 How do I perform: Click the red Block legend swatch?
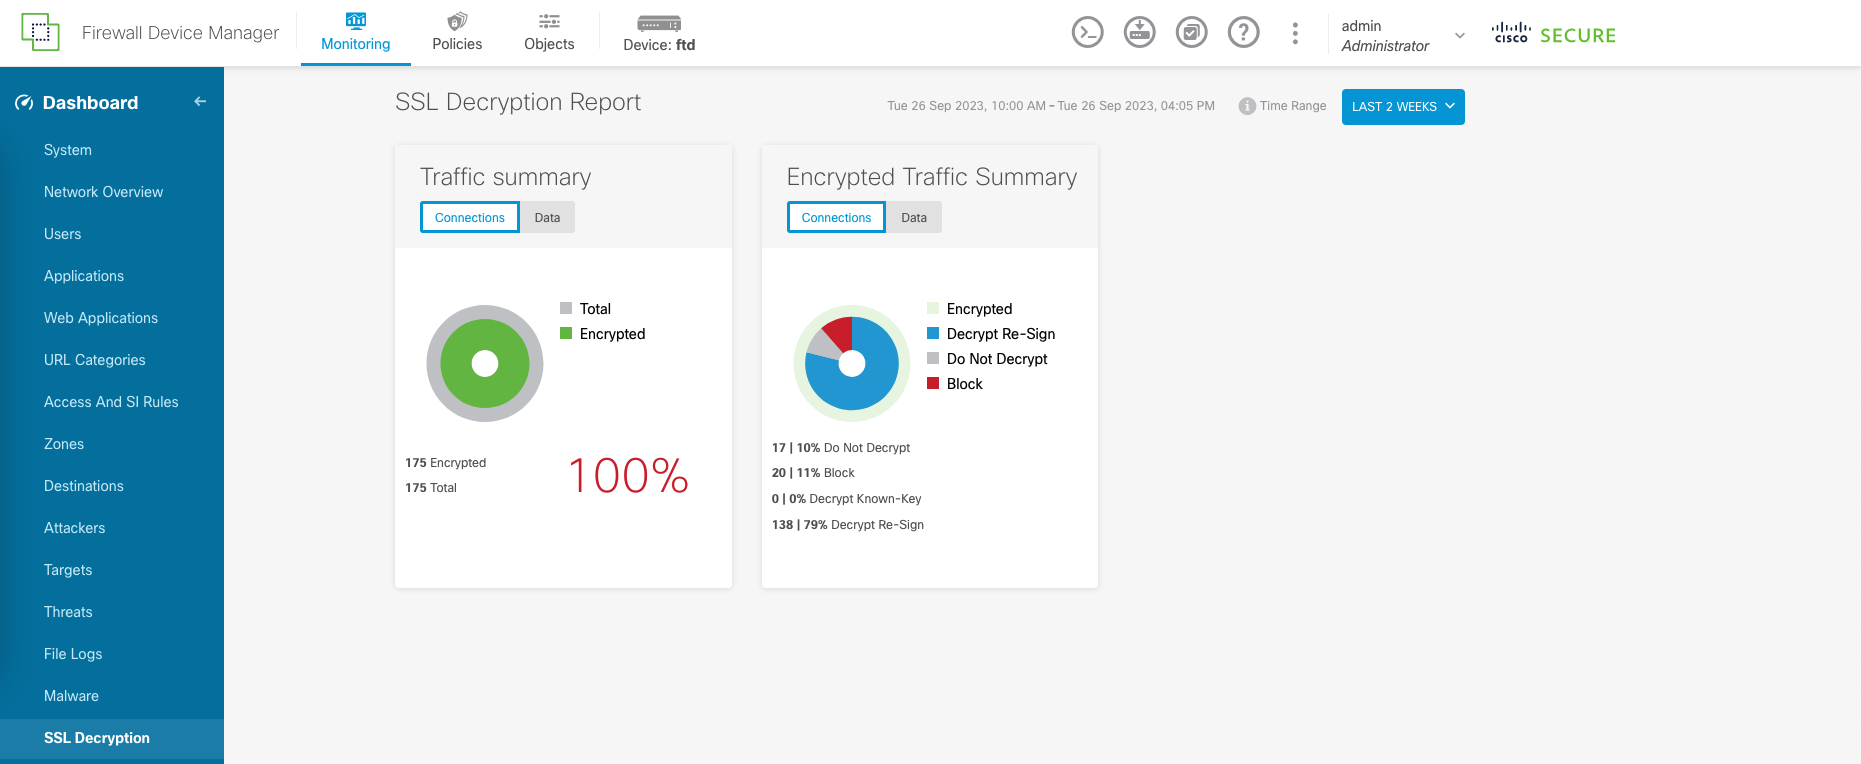click(x=933, y=384)
